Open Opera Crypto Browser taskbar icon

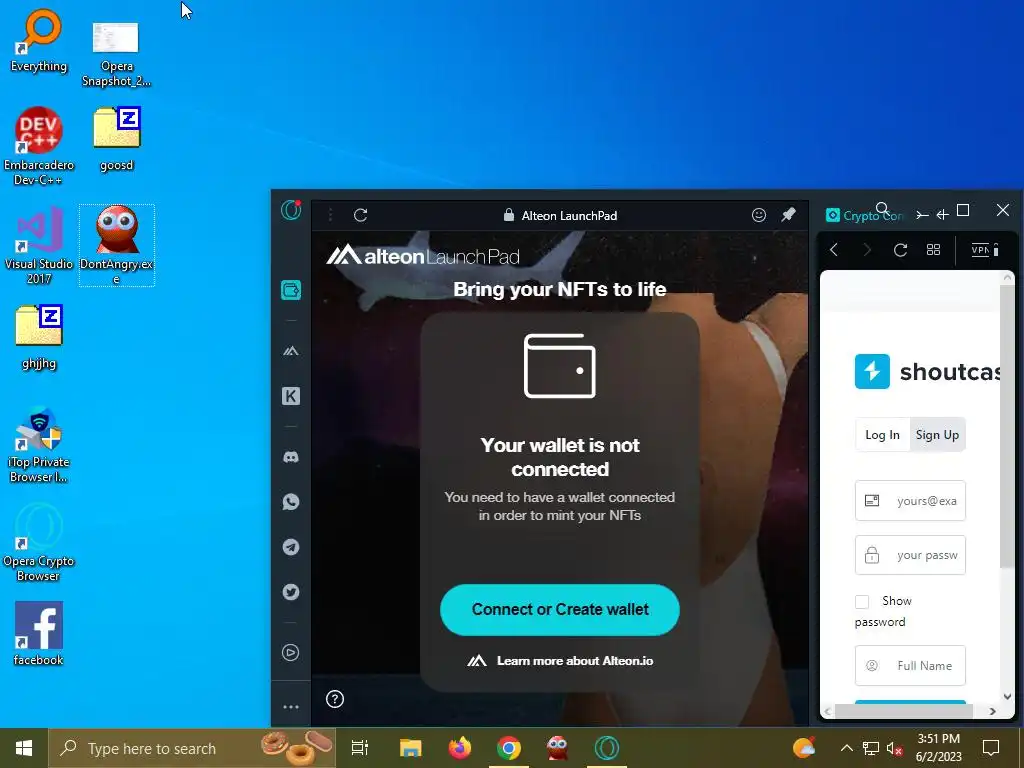(x=607, y=748)
